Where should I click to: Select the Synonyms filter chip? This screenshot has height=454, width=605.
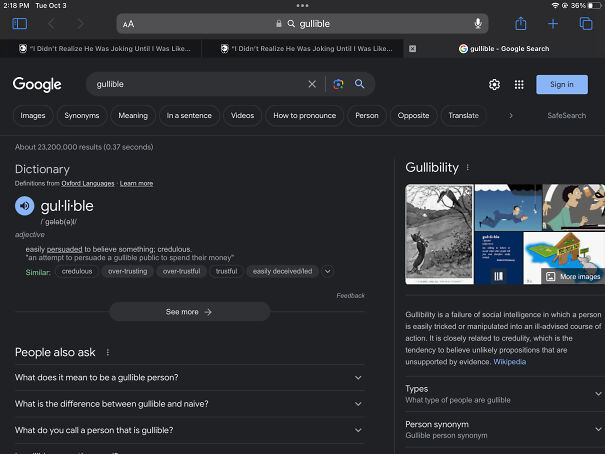click(x=82, y=115)
